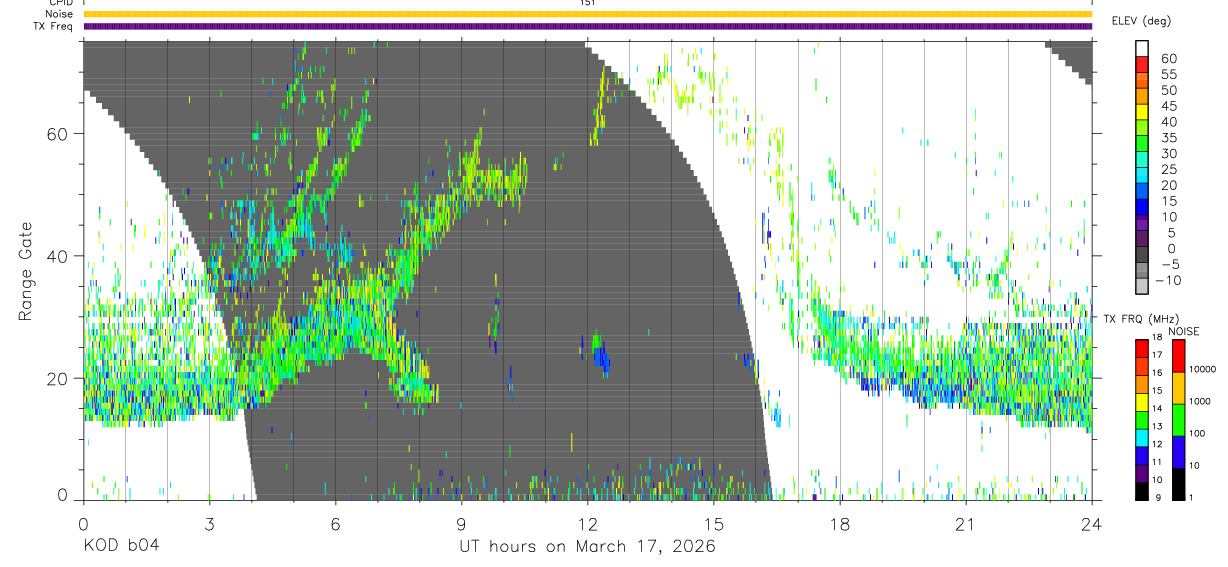Click the 17 label on TX FRQ scale
This screenshot has width=1228, height=567.
(x=1158, y=355)
